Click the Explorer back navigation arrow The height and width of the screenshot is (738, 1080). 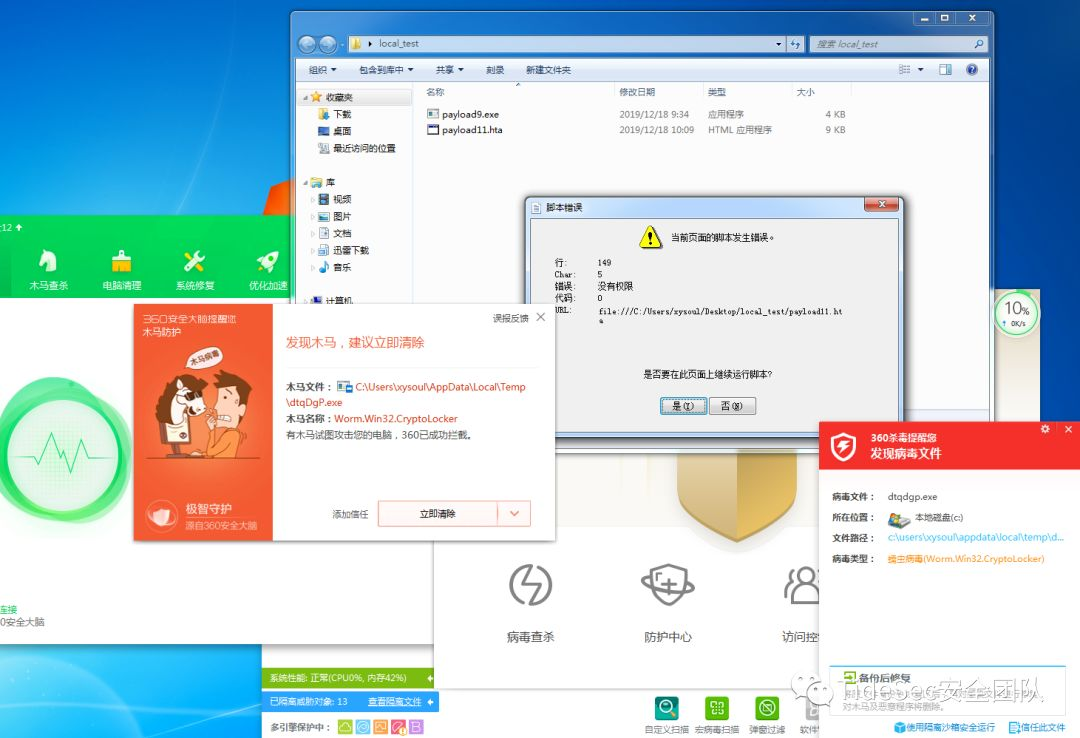(307, 44)
